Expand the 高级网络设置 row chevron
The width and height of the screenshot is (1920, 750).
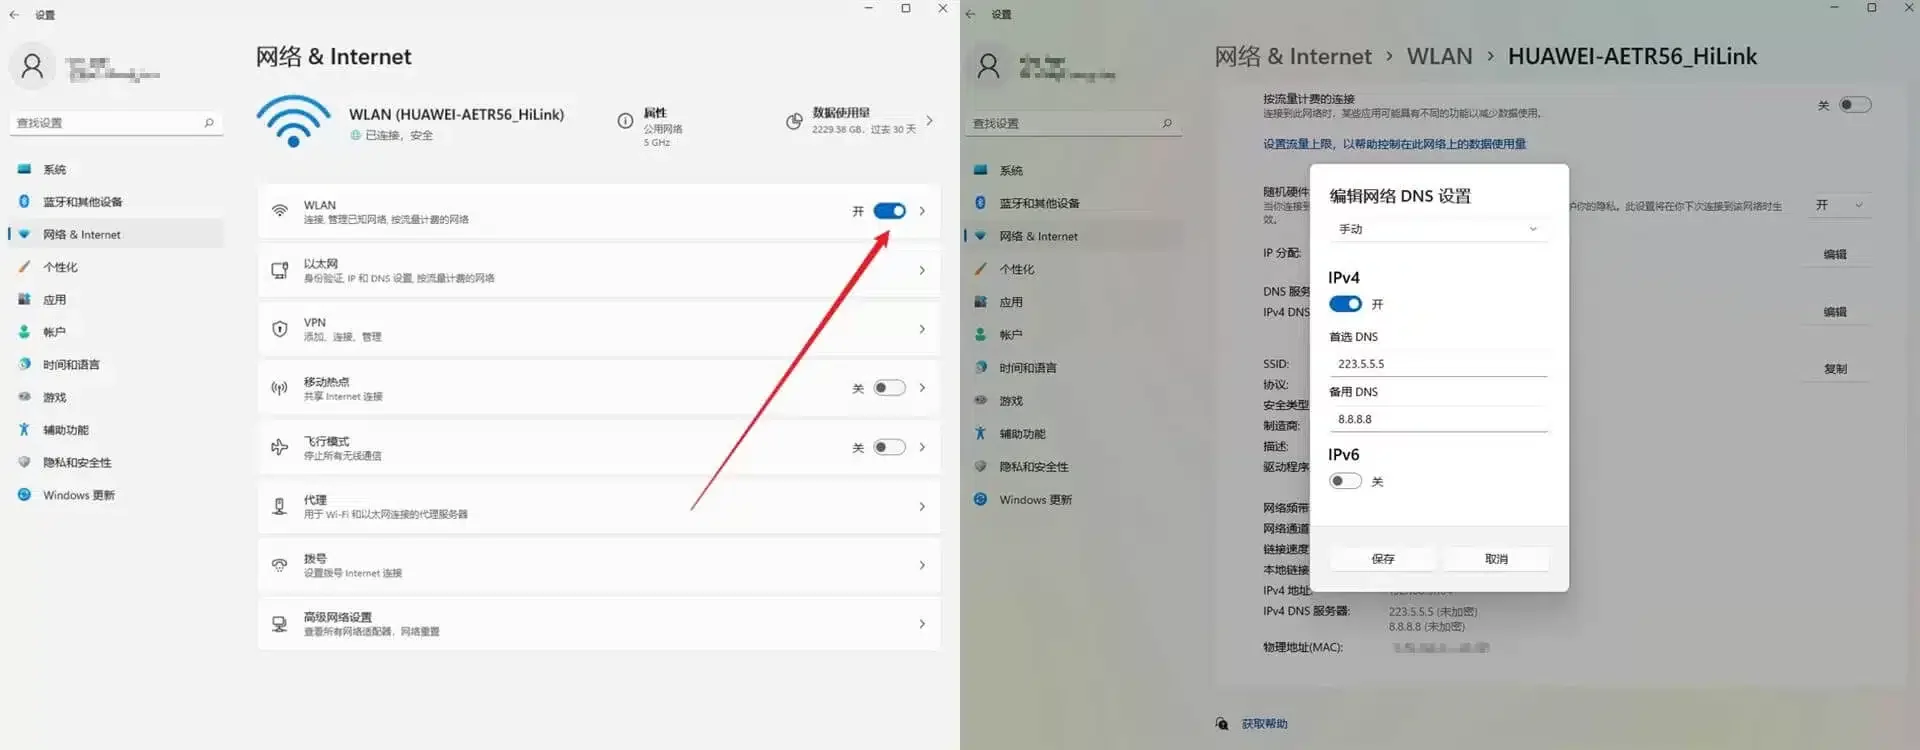(922, 624)
